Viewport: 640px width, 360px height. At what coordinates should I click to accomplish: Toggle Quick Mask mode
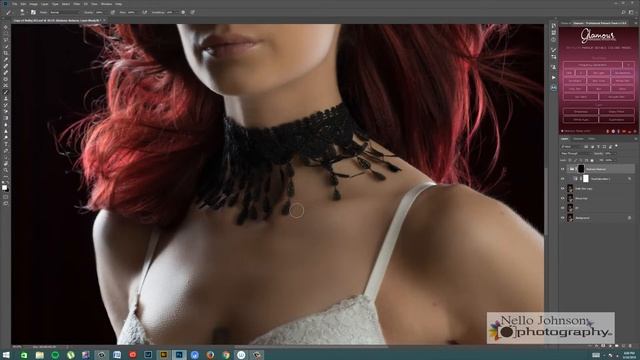click(6, 196)
